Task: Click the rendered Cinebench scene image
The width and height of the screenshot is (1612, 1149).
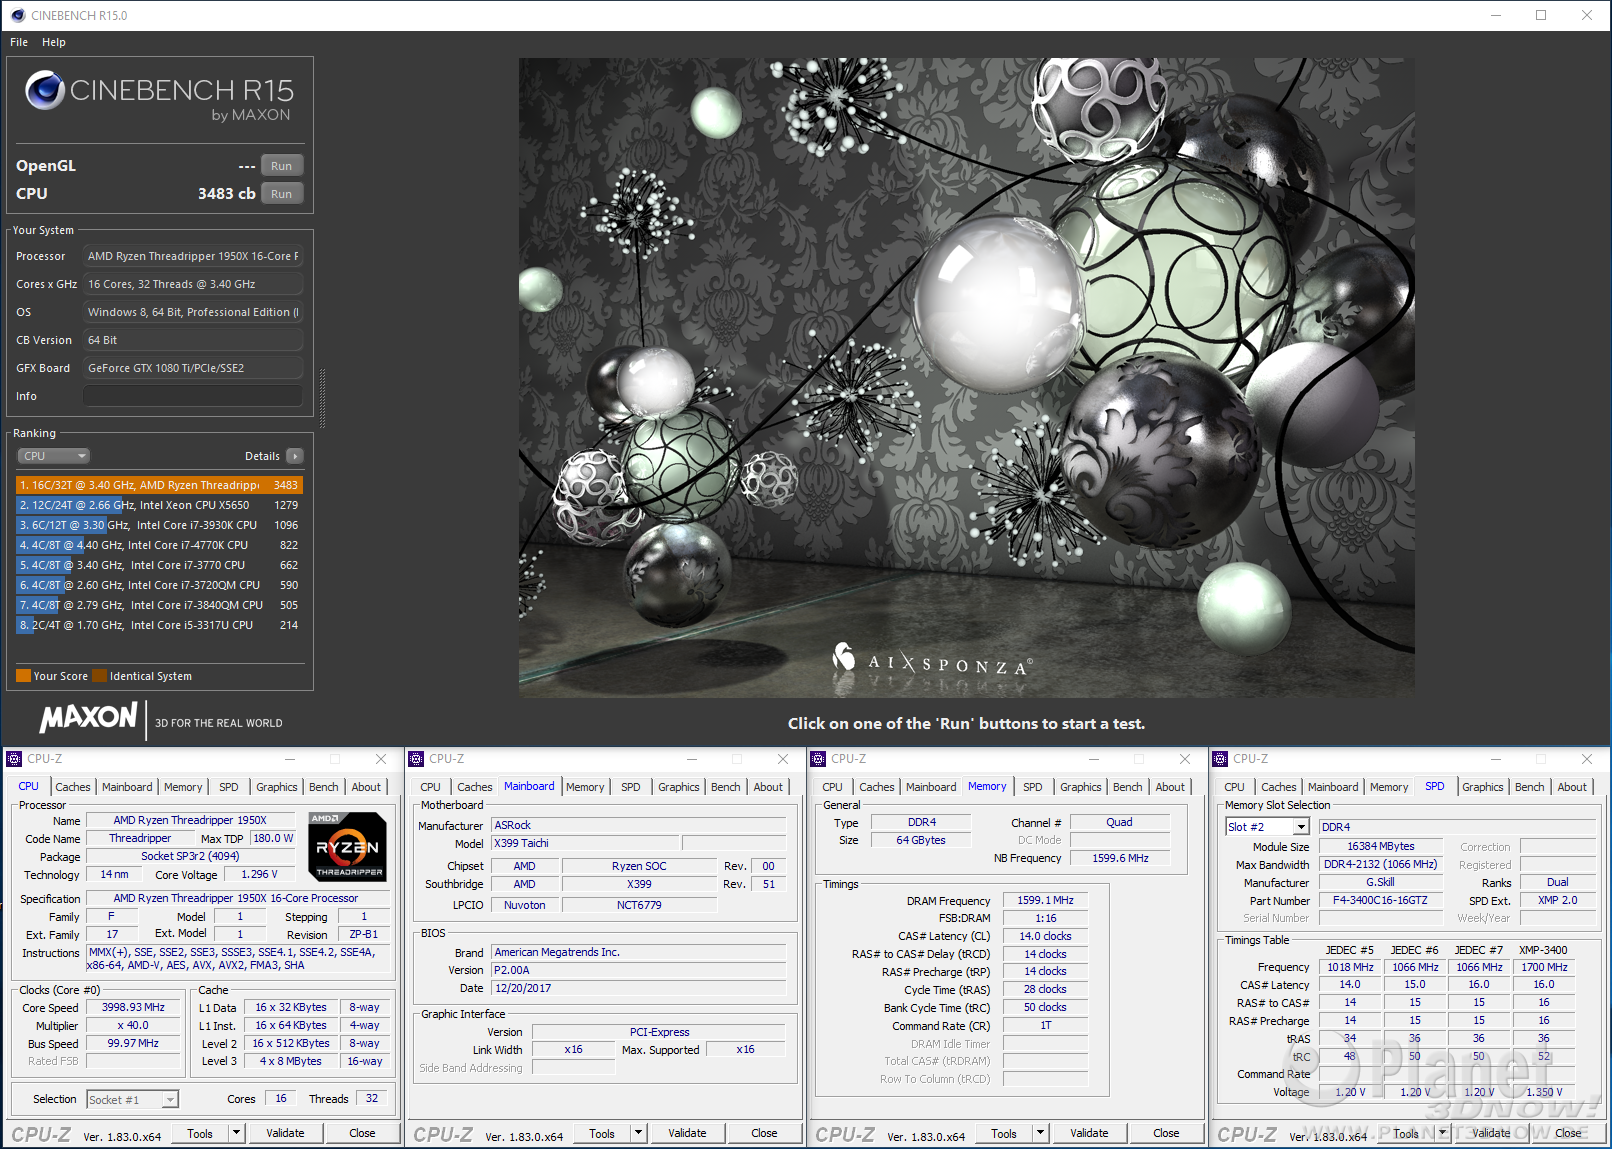Action: 966,377
